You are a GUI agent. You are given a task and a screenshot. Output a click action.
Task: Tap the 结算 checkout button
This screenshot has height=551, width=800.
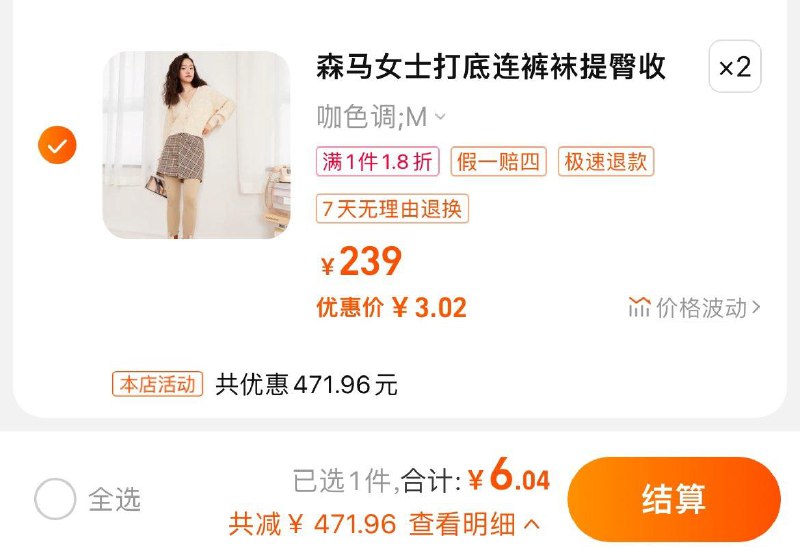(x=674, y=499)
